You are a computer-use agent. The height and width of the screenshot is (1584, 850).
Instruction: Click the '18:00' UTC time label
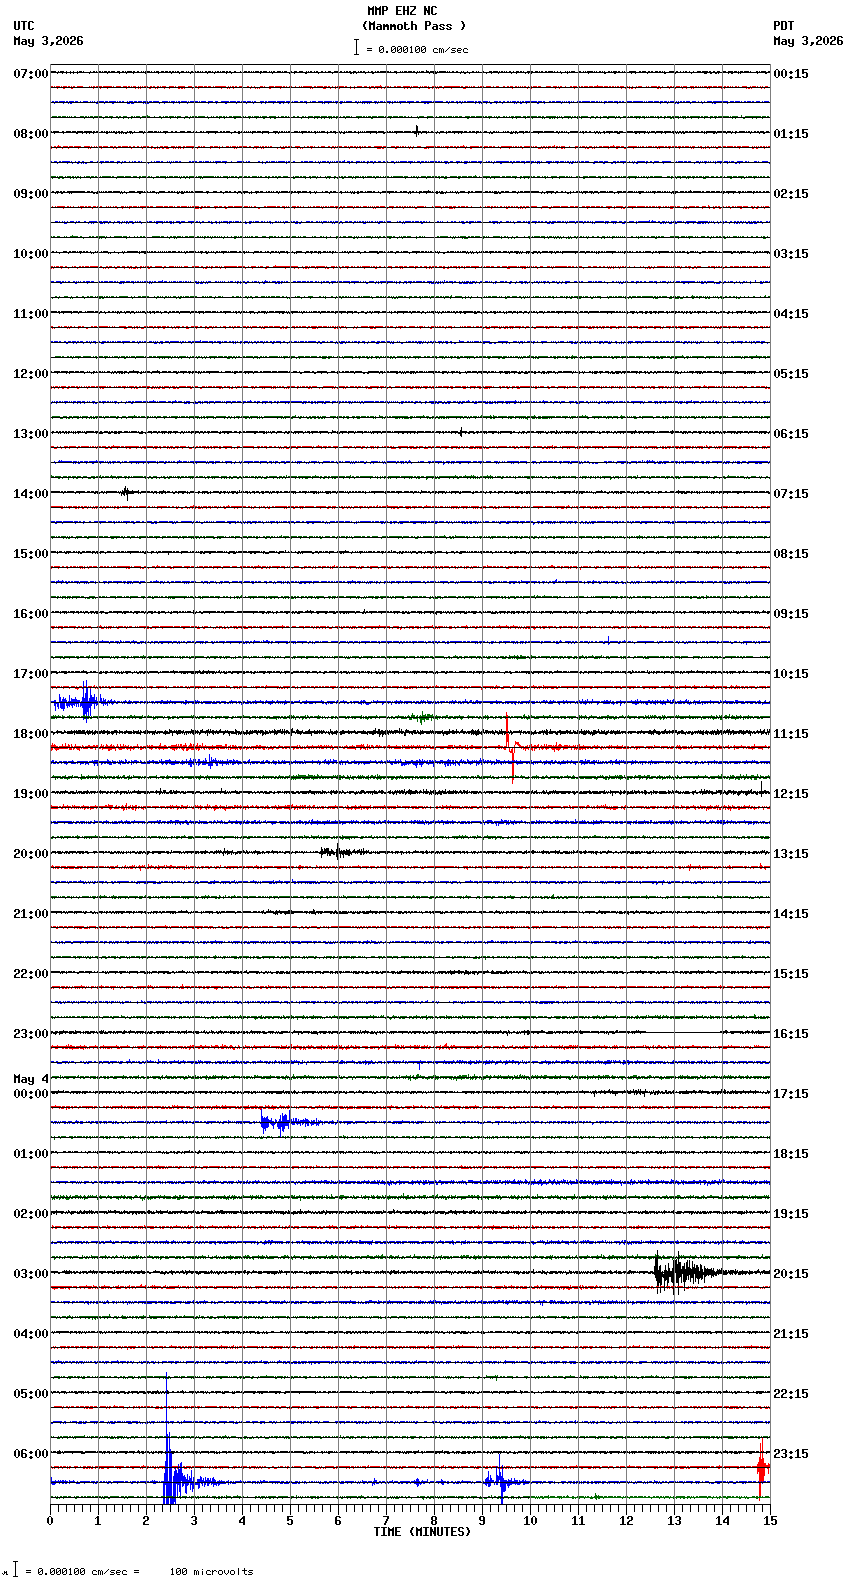tap(31, 734)
